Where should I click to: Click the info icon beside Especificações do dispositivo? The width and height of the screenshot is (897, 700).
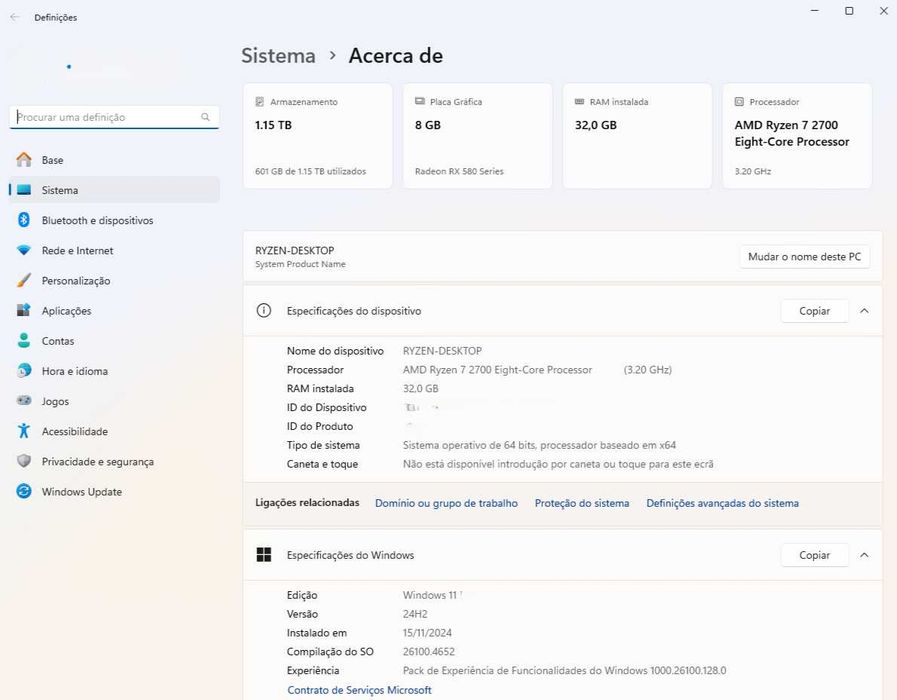tap(264, 311)
